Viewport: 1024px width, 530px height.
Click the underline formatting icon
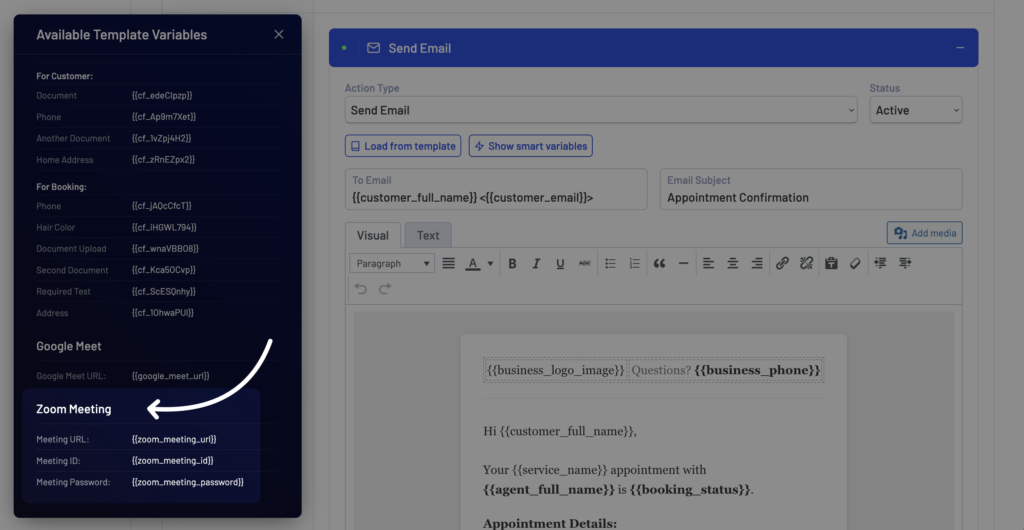point(560,264)
